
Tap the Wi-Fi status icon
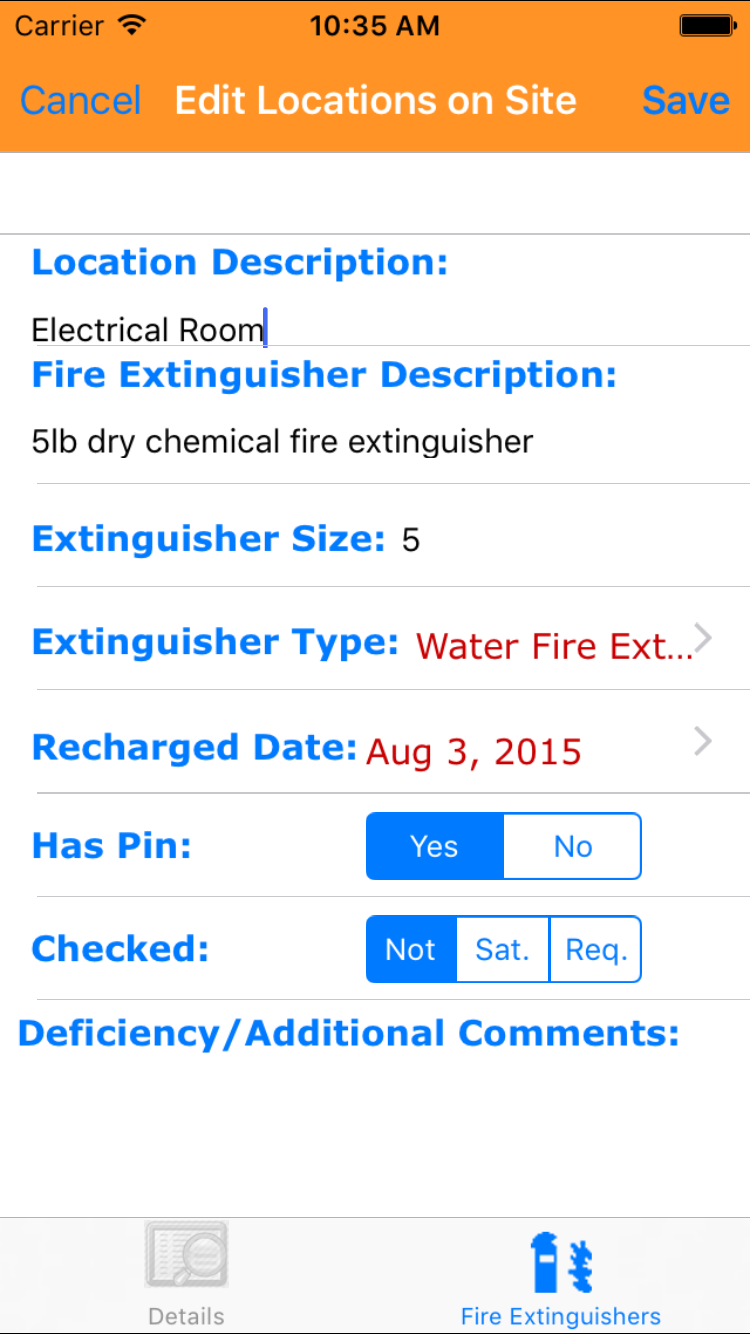[x=131, y=26]
